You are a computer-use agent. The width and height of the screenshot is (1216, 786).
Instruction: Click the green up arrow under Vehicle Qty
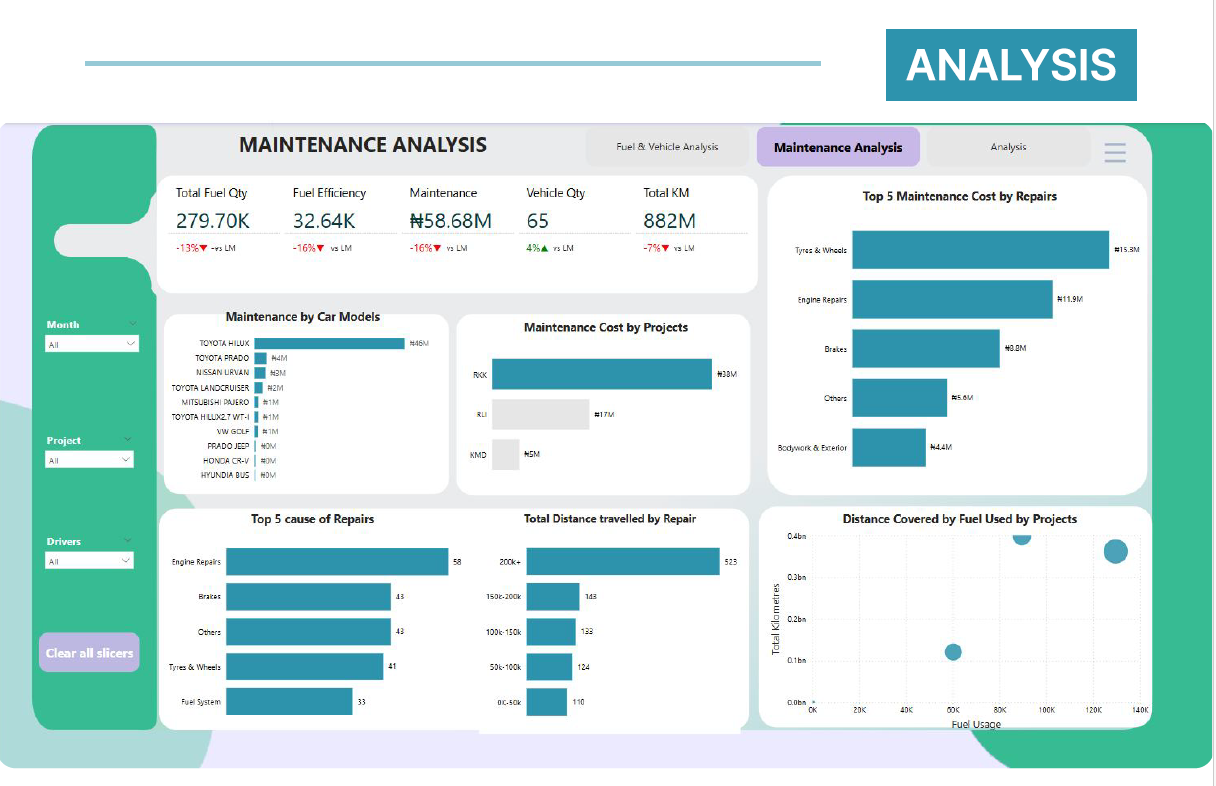coord(545,248)
